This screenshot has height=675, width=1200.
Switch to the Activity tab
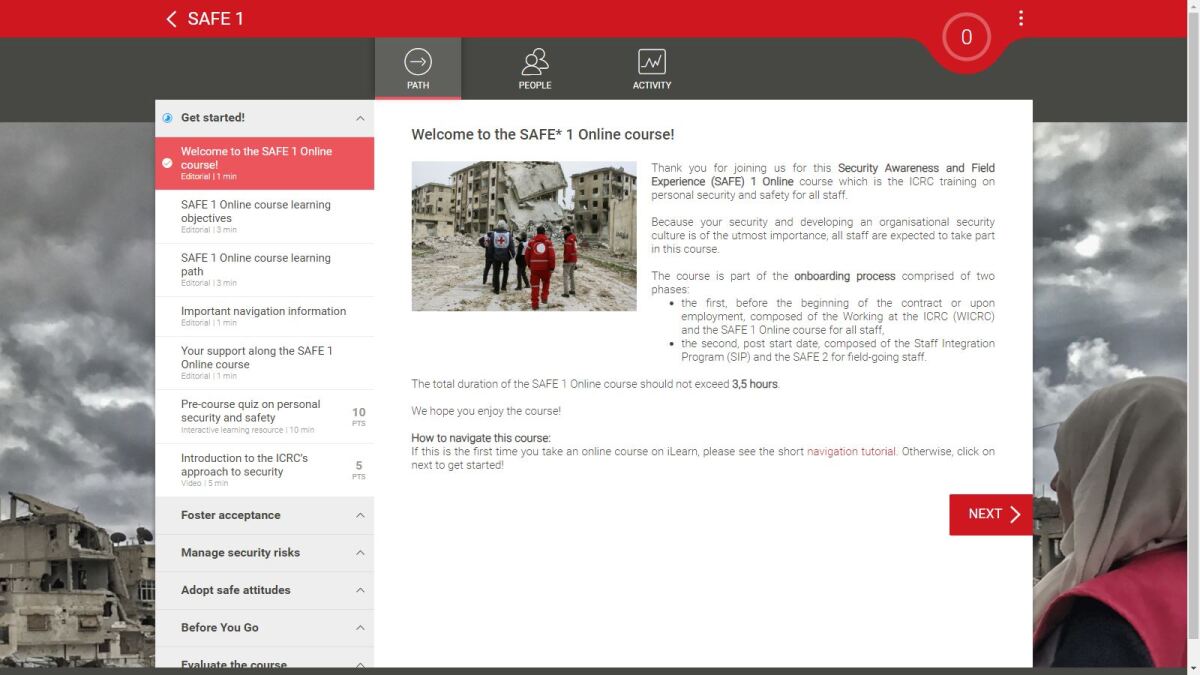pos(652,69)
